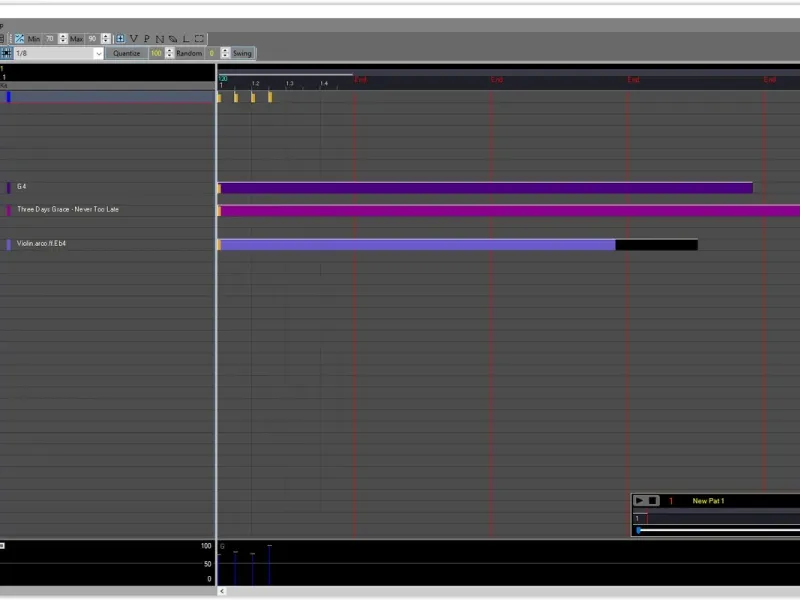800x600 pixels.
Task: Toggle the Swing option
Action: point(242,53)
